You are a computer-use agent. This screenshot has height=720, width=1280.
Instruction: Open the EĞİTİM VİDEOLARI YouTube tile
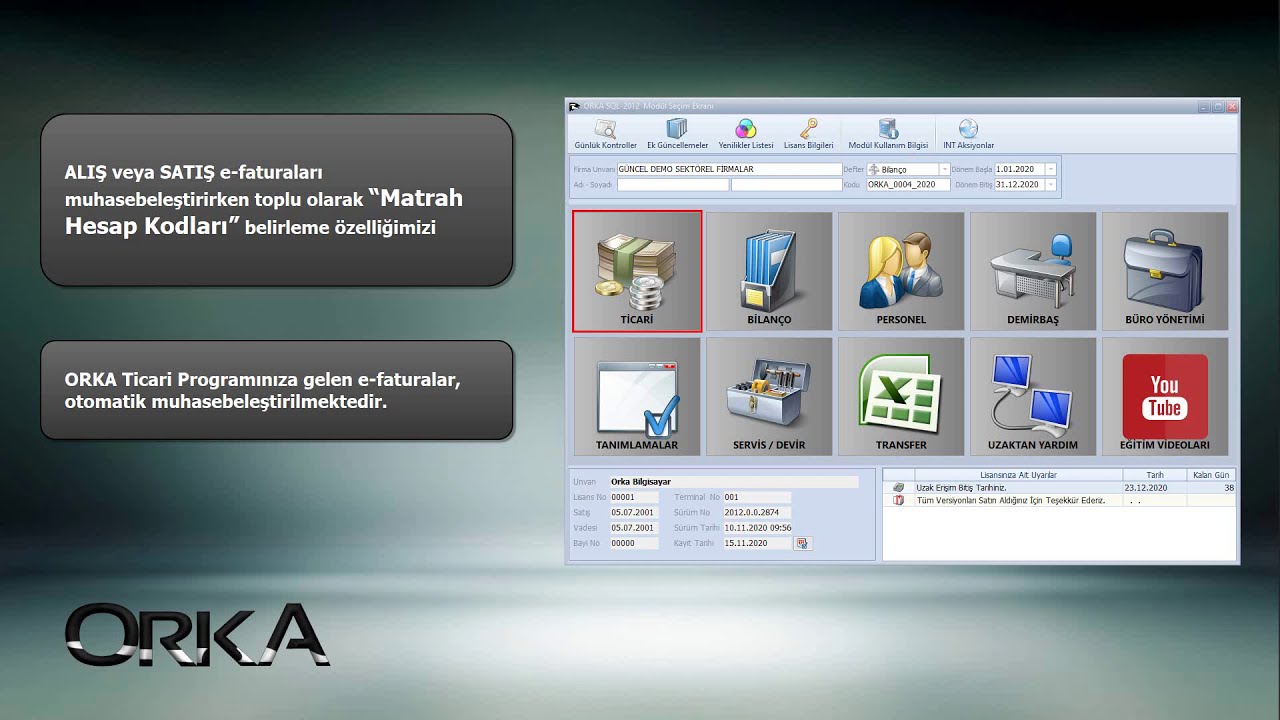[1165, 396]
